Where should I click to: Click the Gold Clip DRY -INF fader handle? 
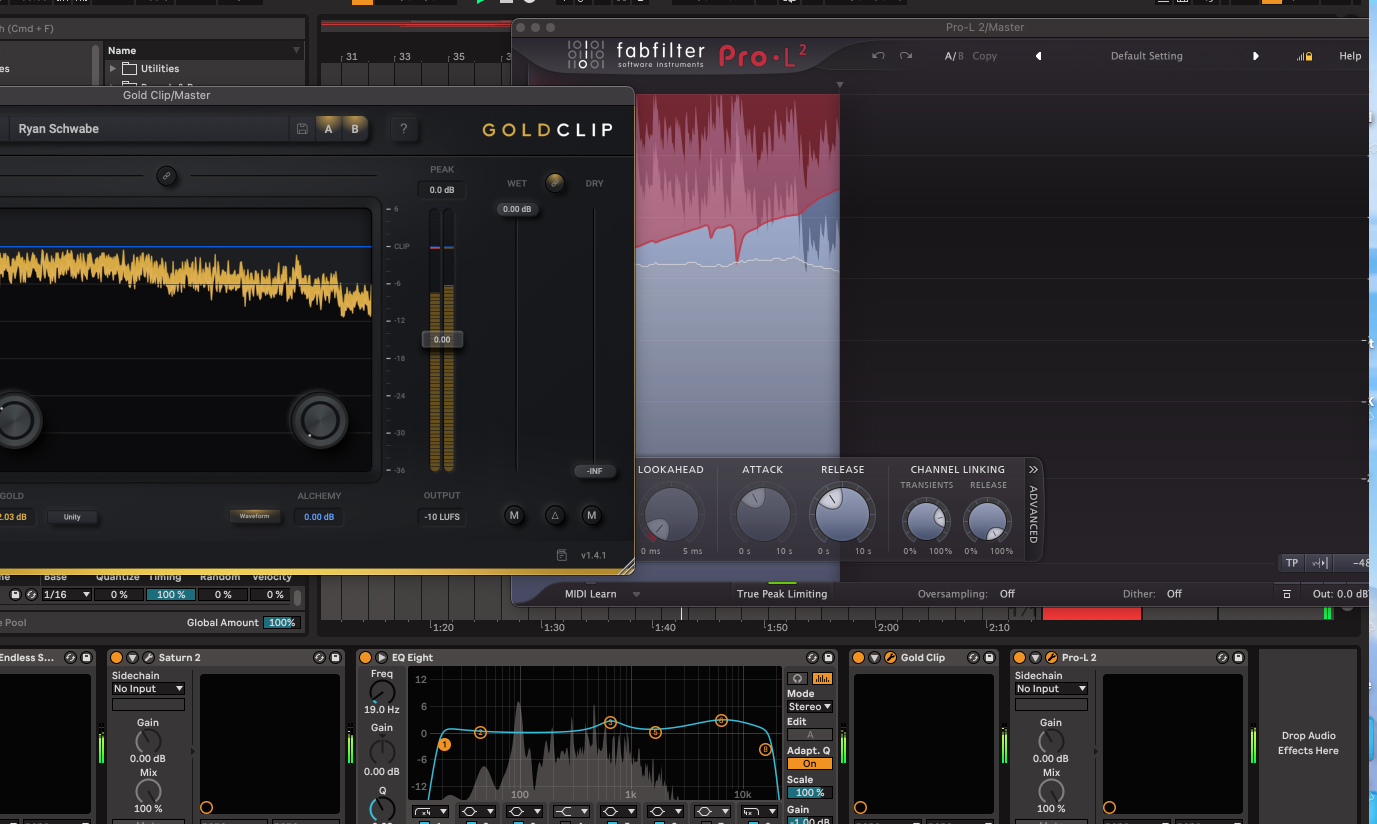[595, 471]
